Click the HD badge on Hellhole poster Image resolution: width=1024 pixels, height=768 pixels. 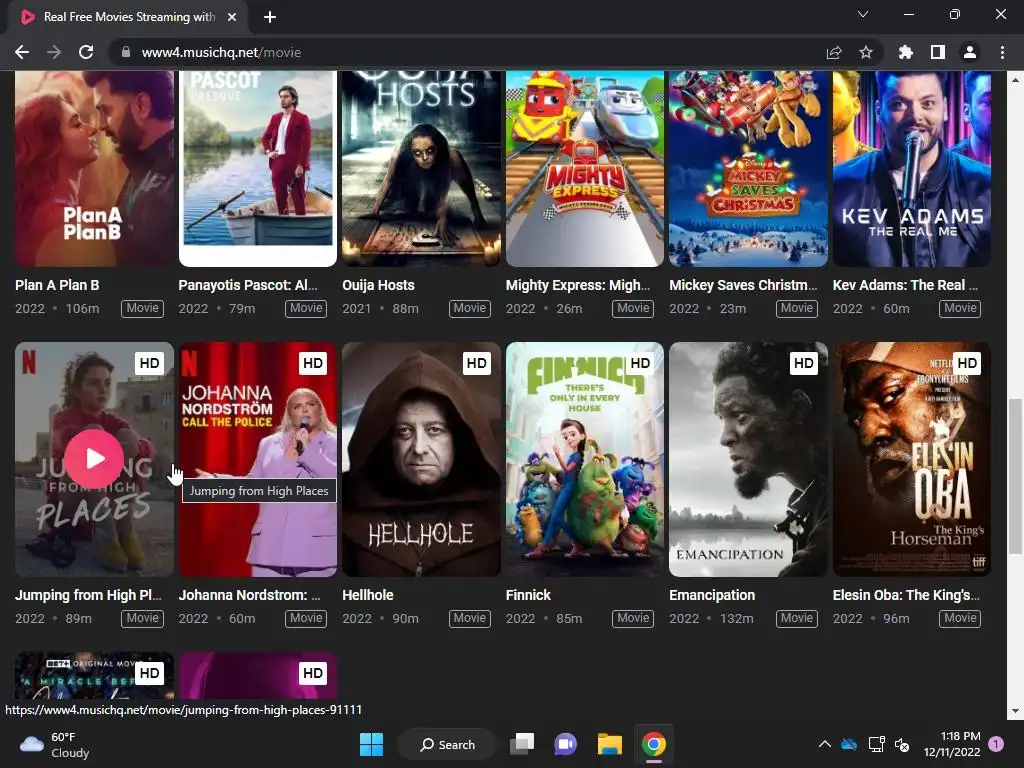pyautogui.click(x=476, y=363)
